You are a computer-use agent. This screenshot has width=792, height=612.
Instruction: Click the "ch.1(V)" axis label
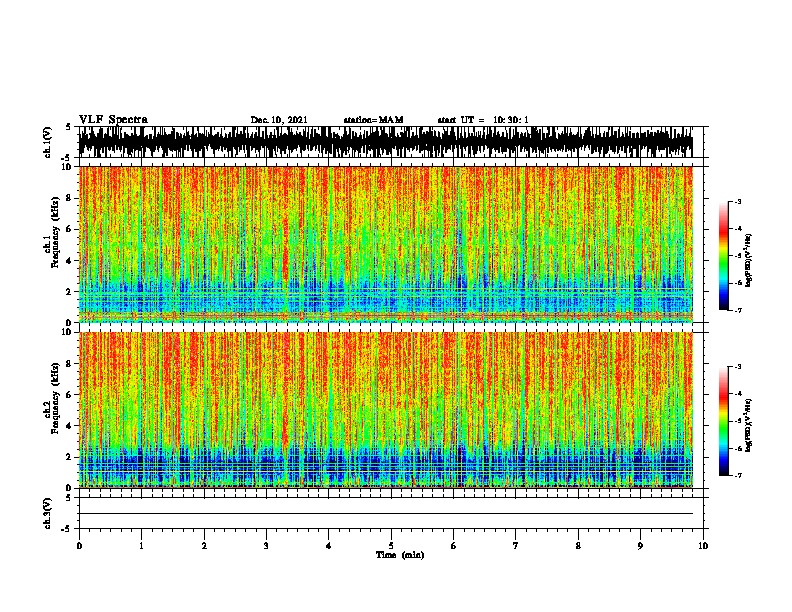[x=47, y=142]
